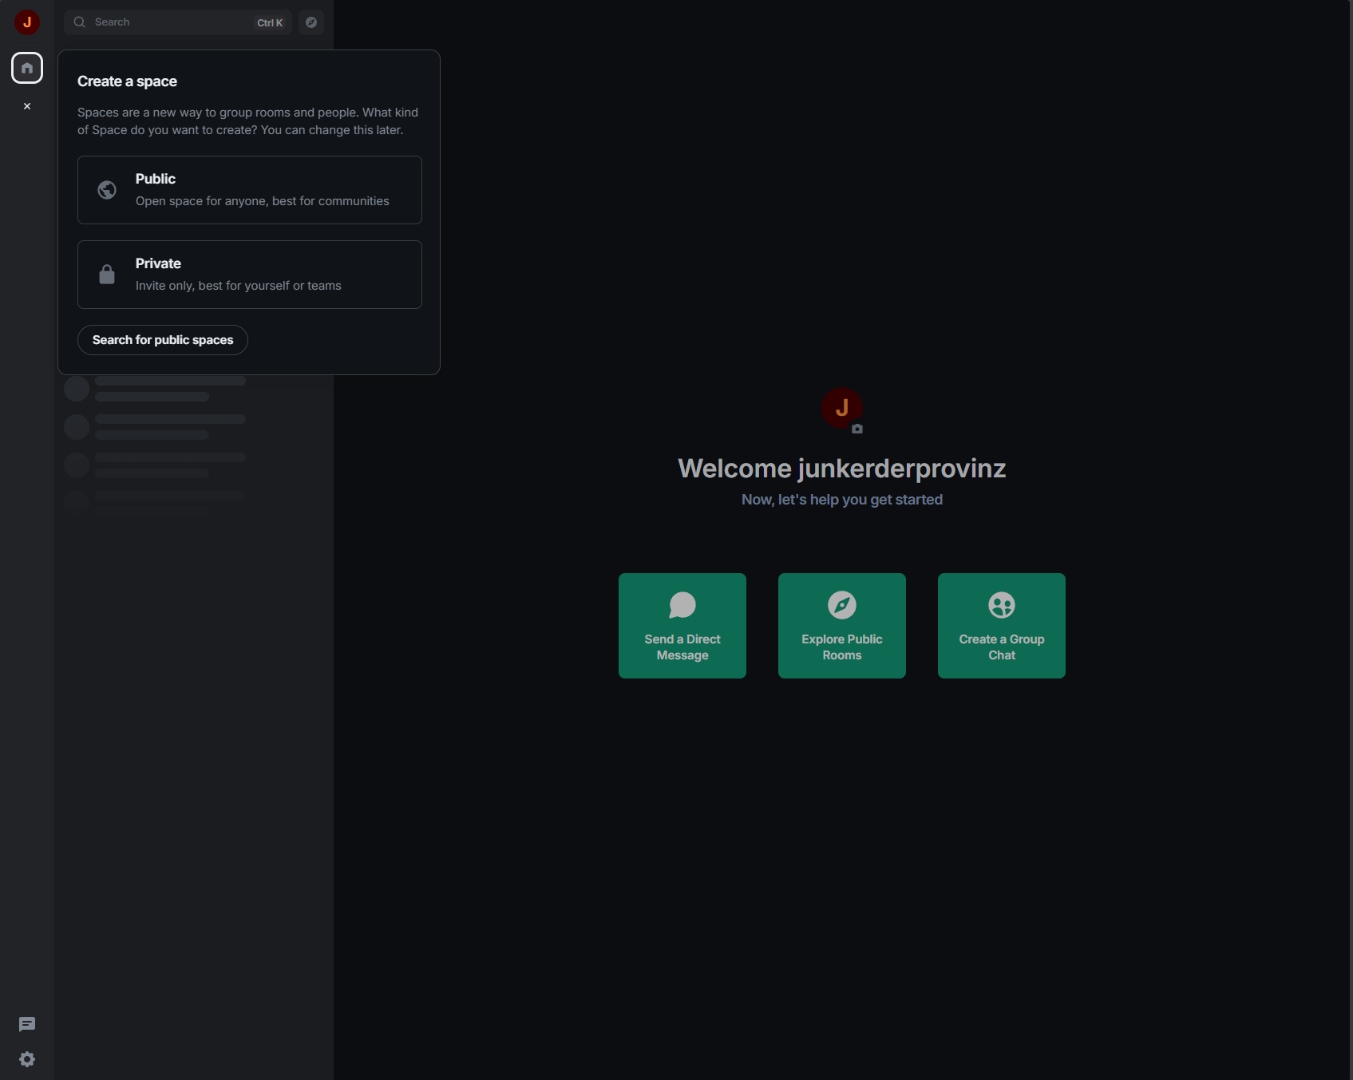1353x1080 pixels.
Task: Click 'Welcome junkerderprovinz' heading
Action: pyautogui.click(x=842, y=468)
